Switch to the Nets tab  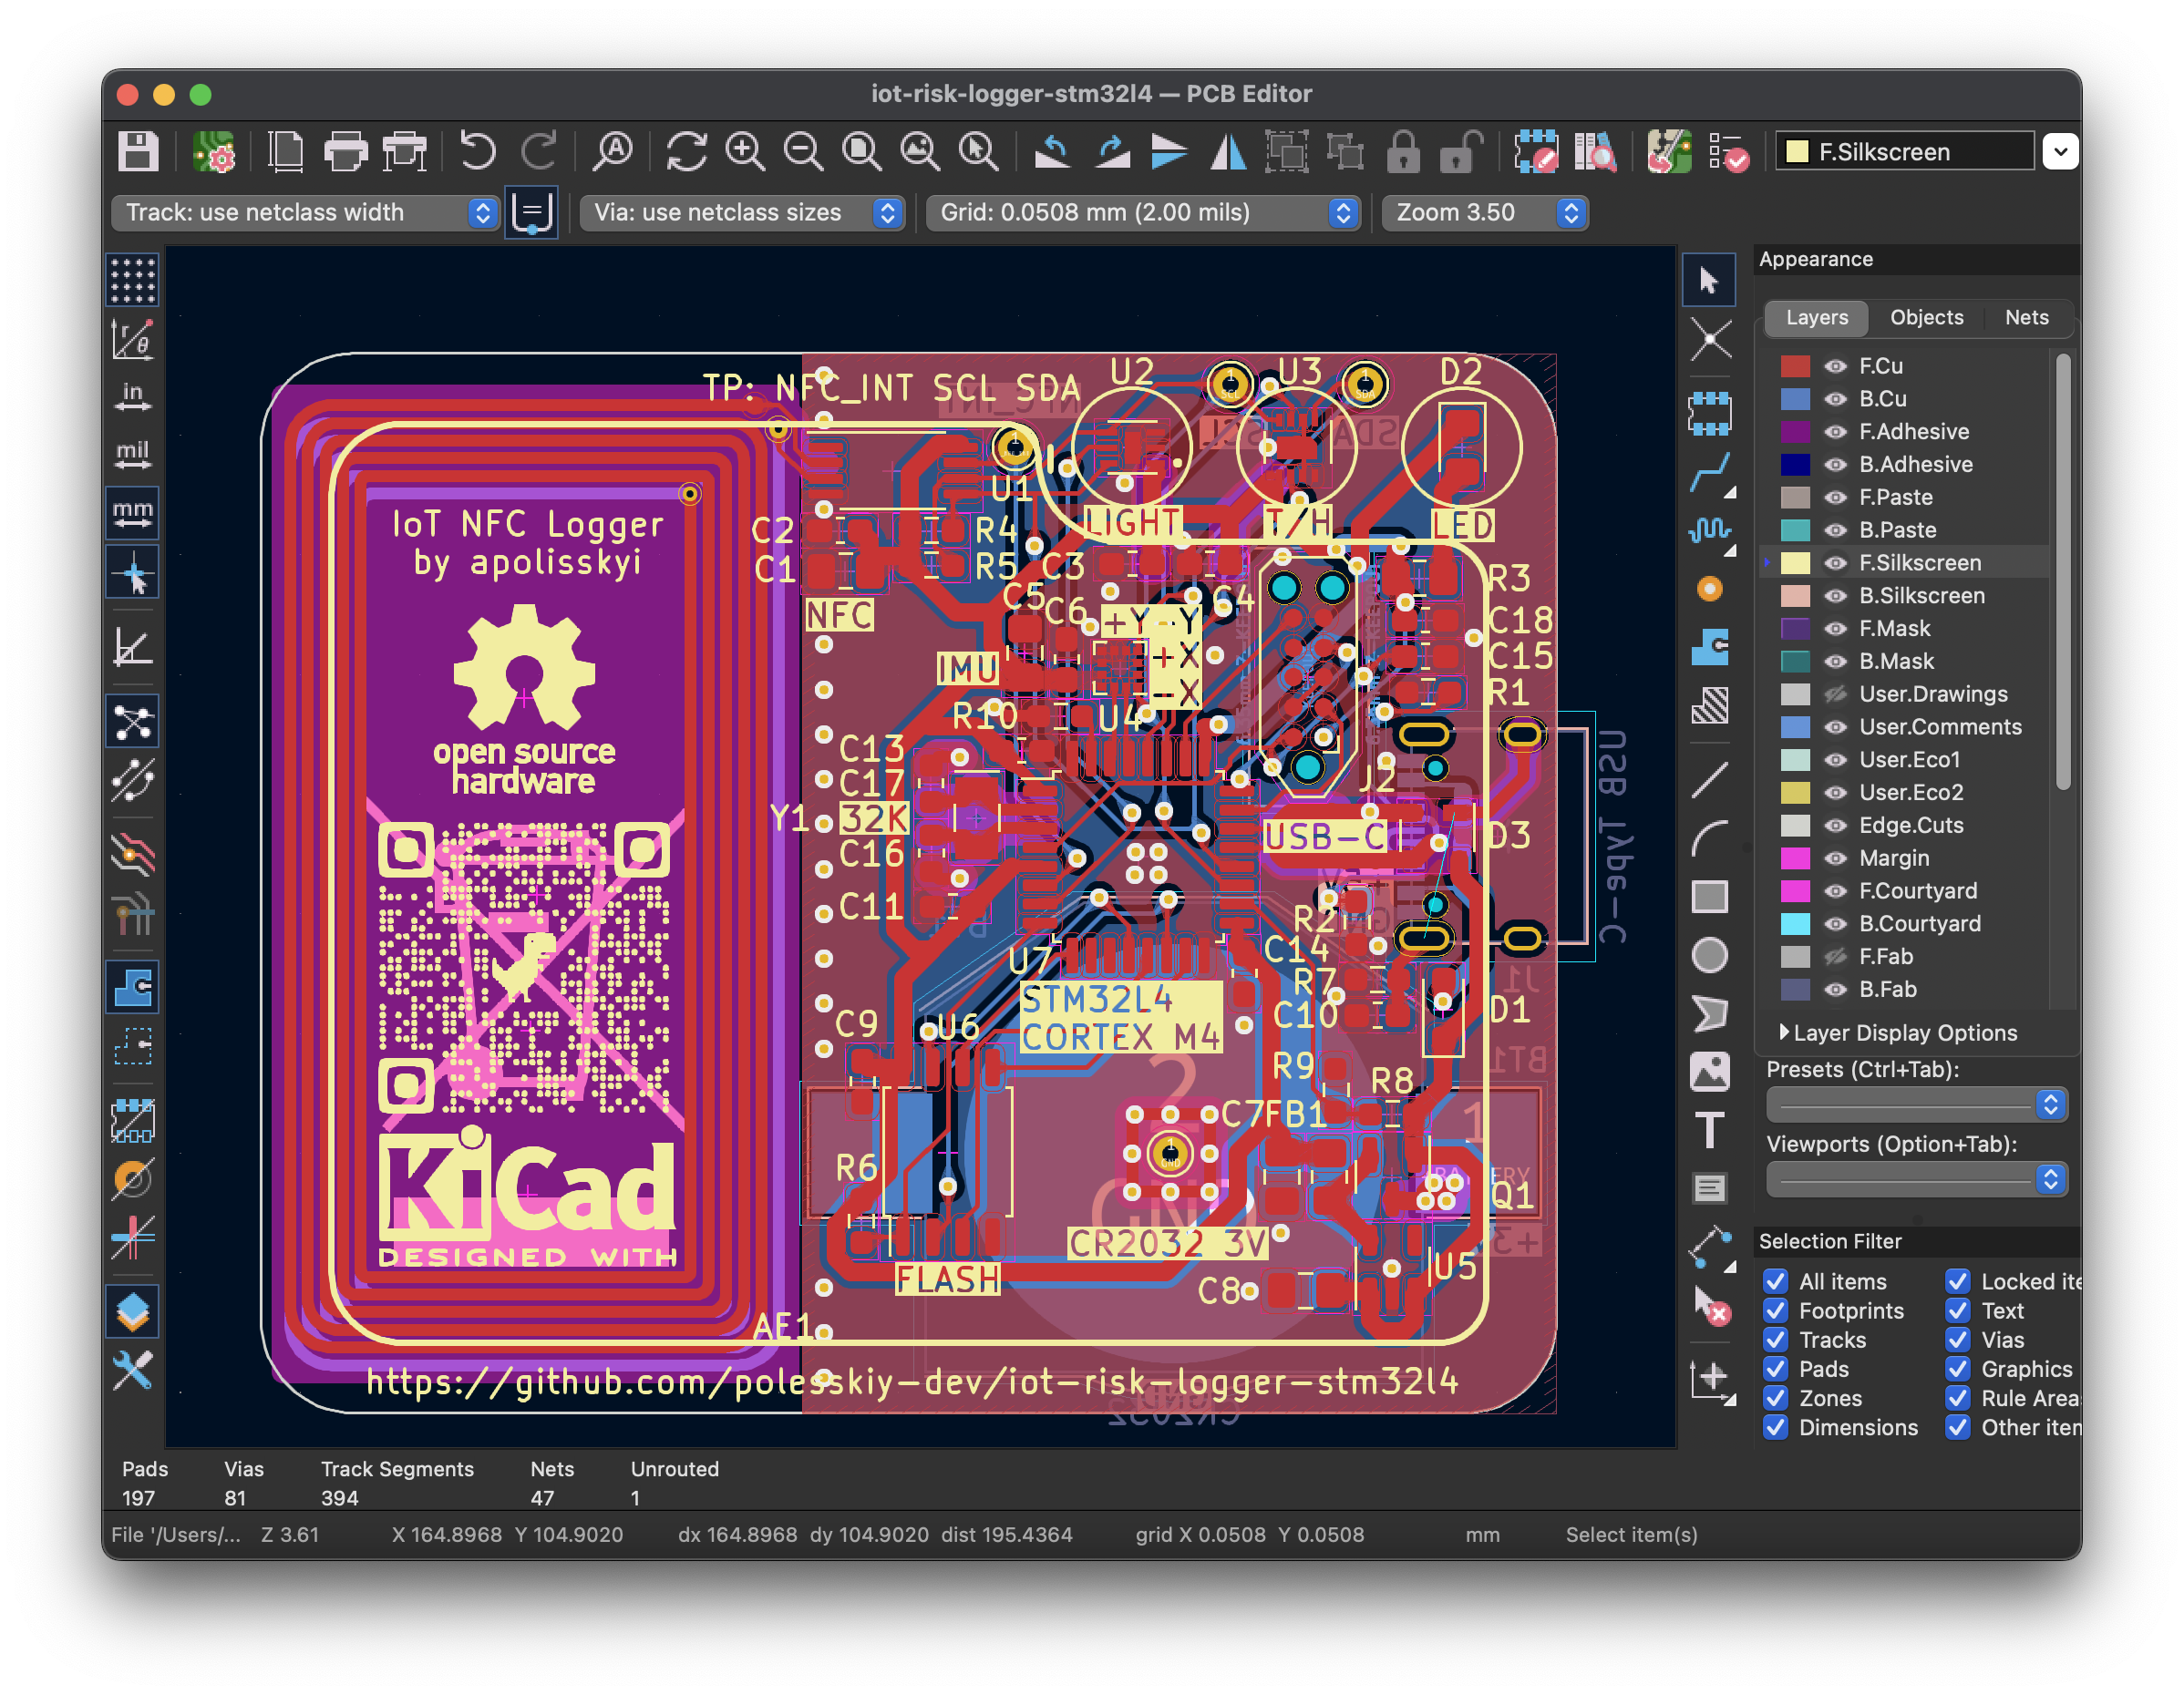coord(2026,317)
